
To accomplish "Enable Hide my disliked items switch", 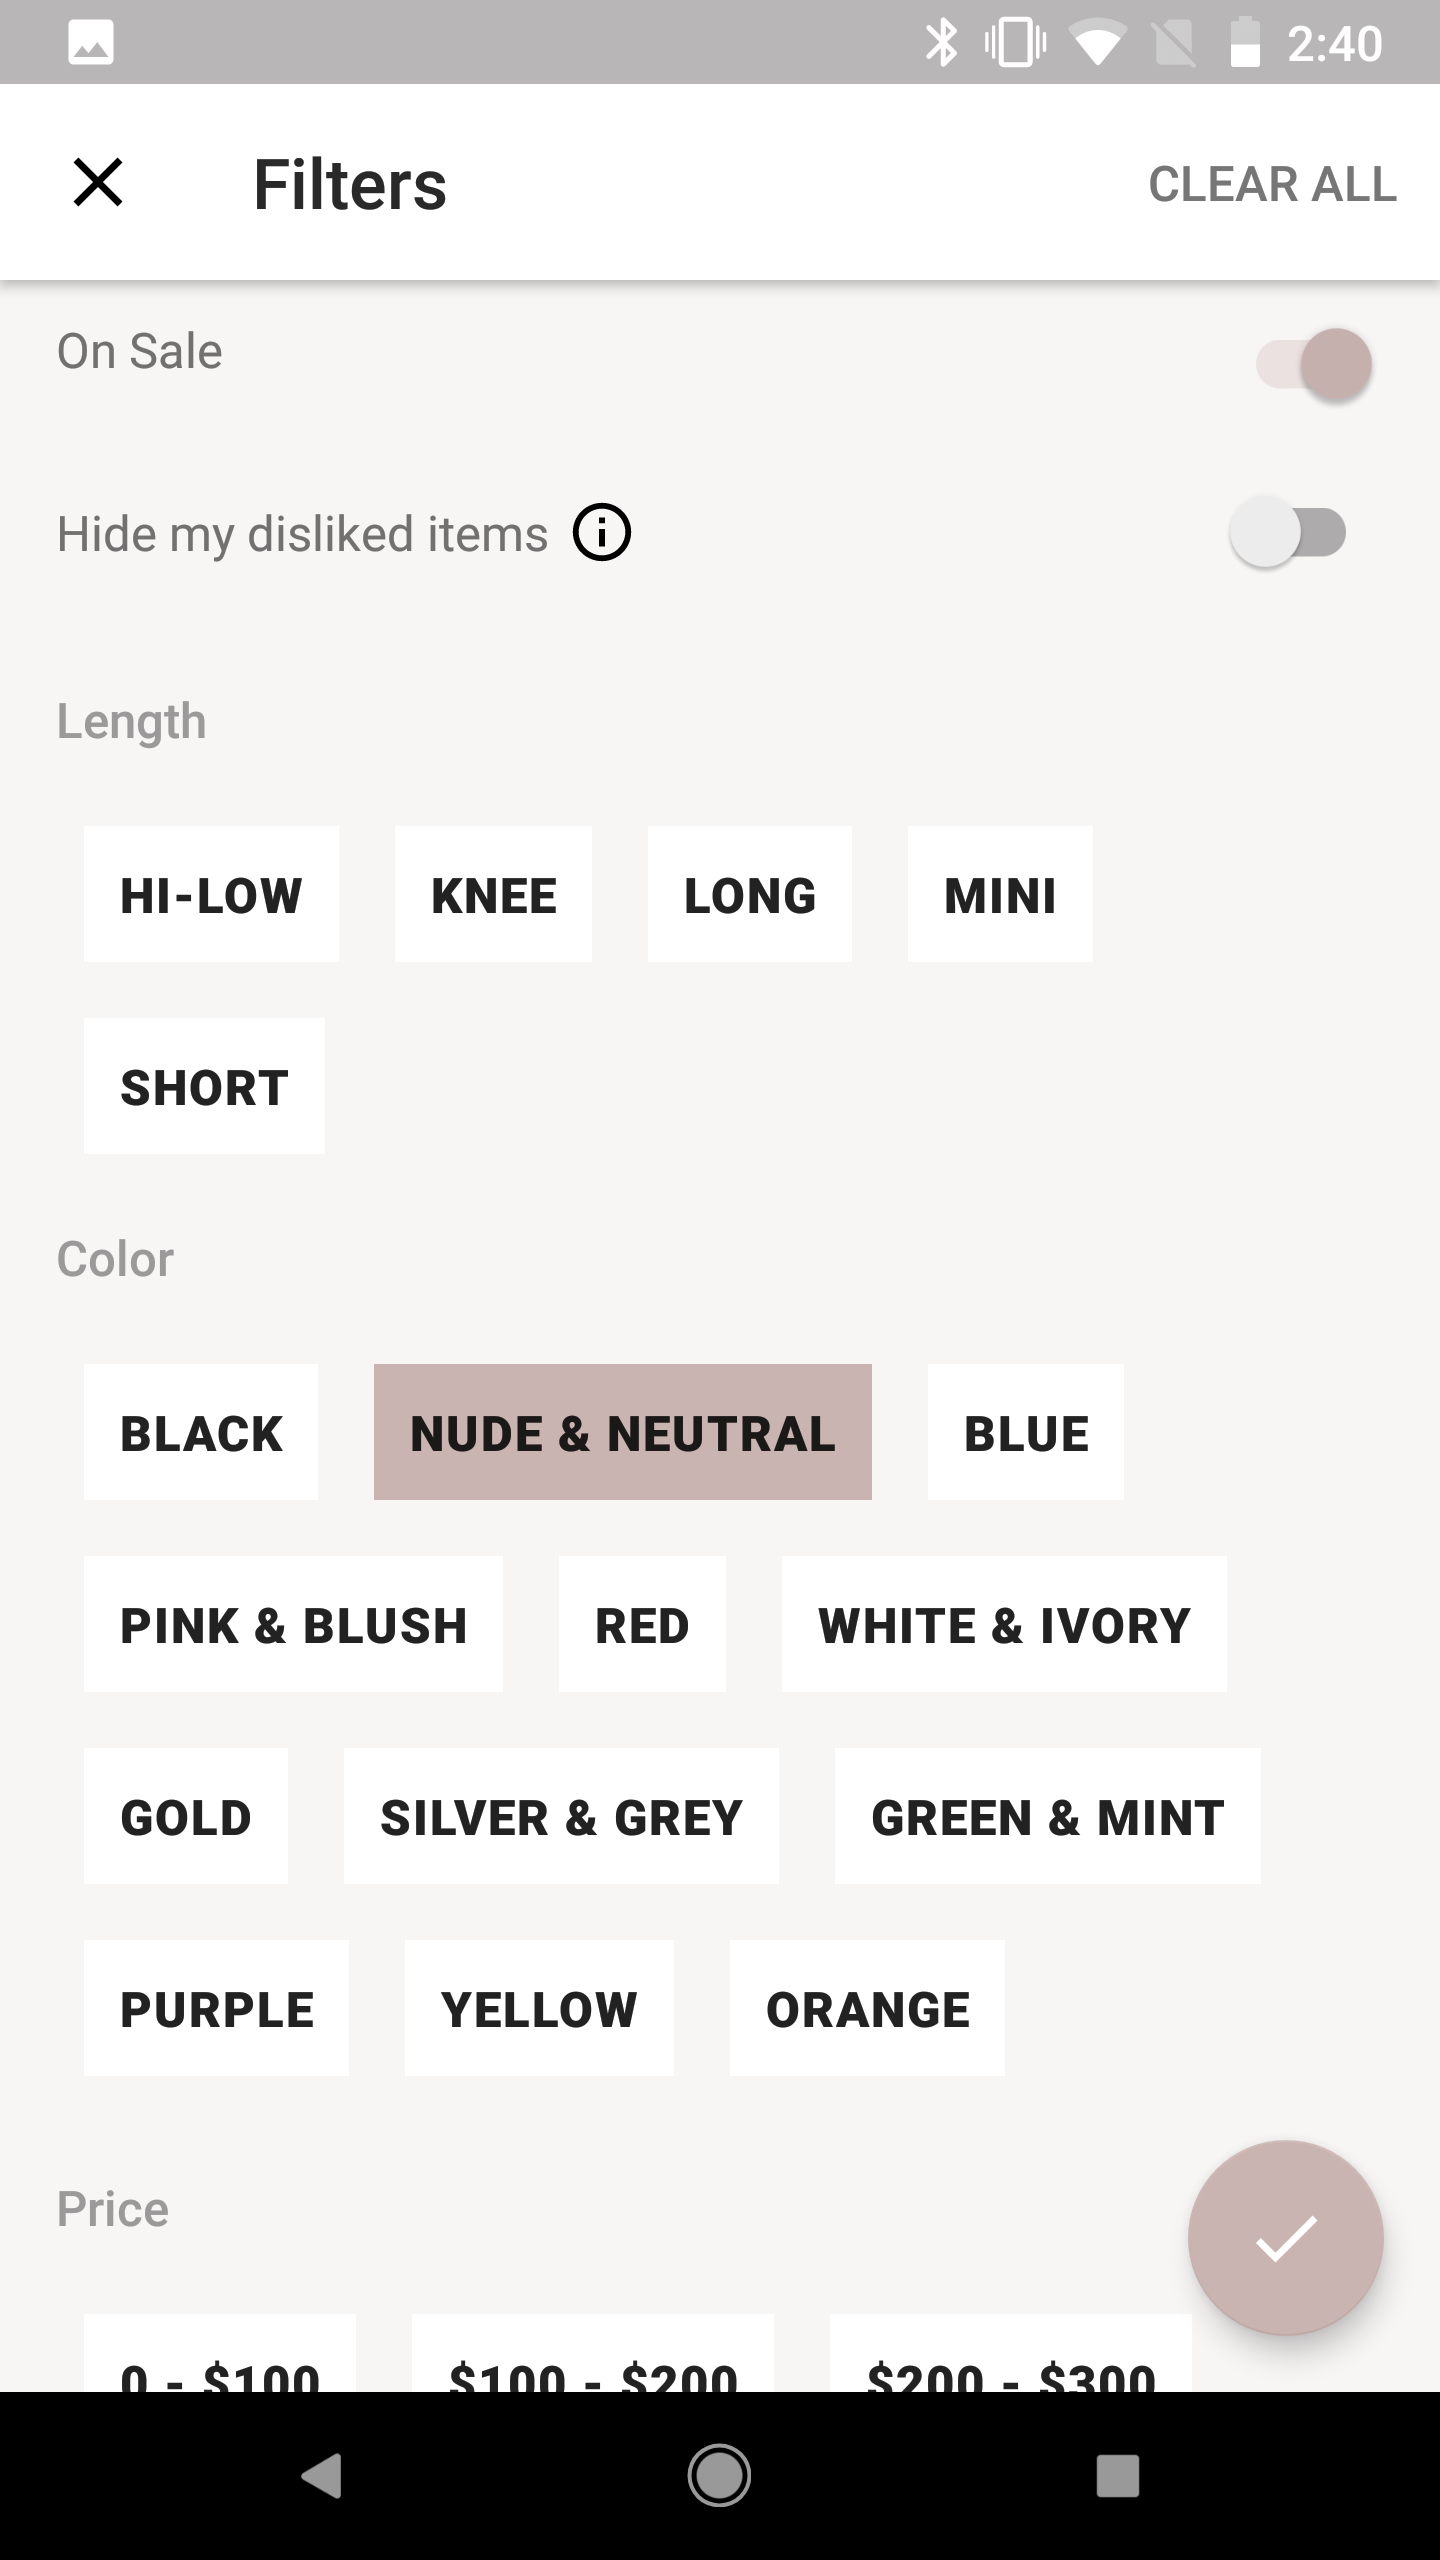I will click(1288, 532).
